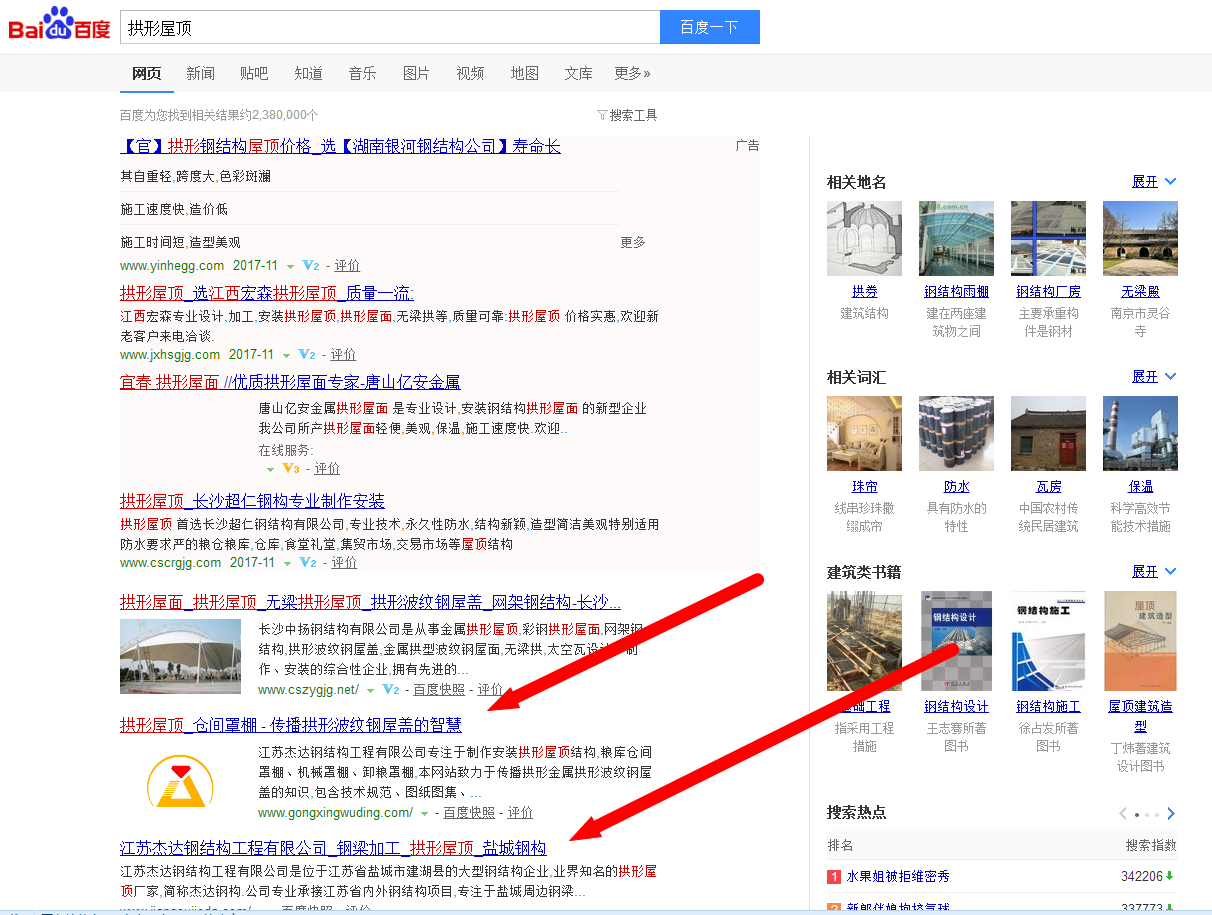Click the Baidu logo
Viewport: 1212px width, 915px height.
[x=59, y=25]
